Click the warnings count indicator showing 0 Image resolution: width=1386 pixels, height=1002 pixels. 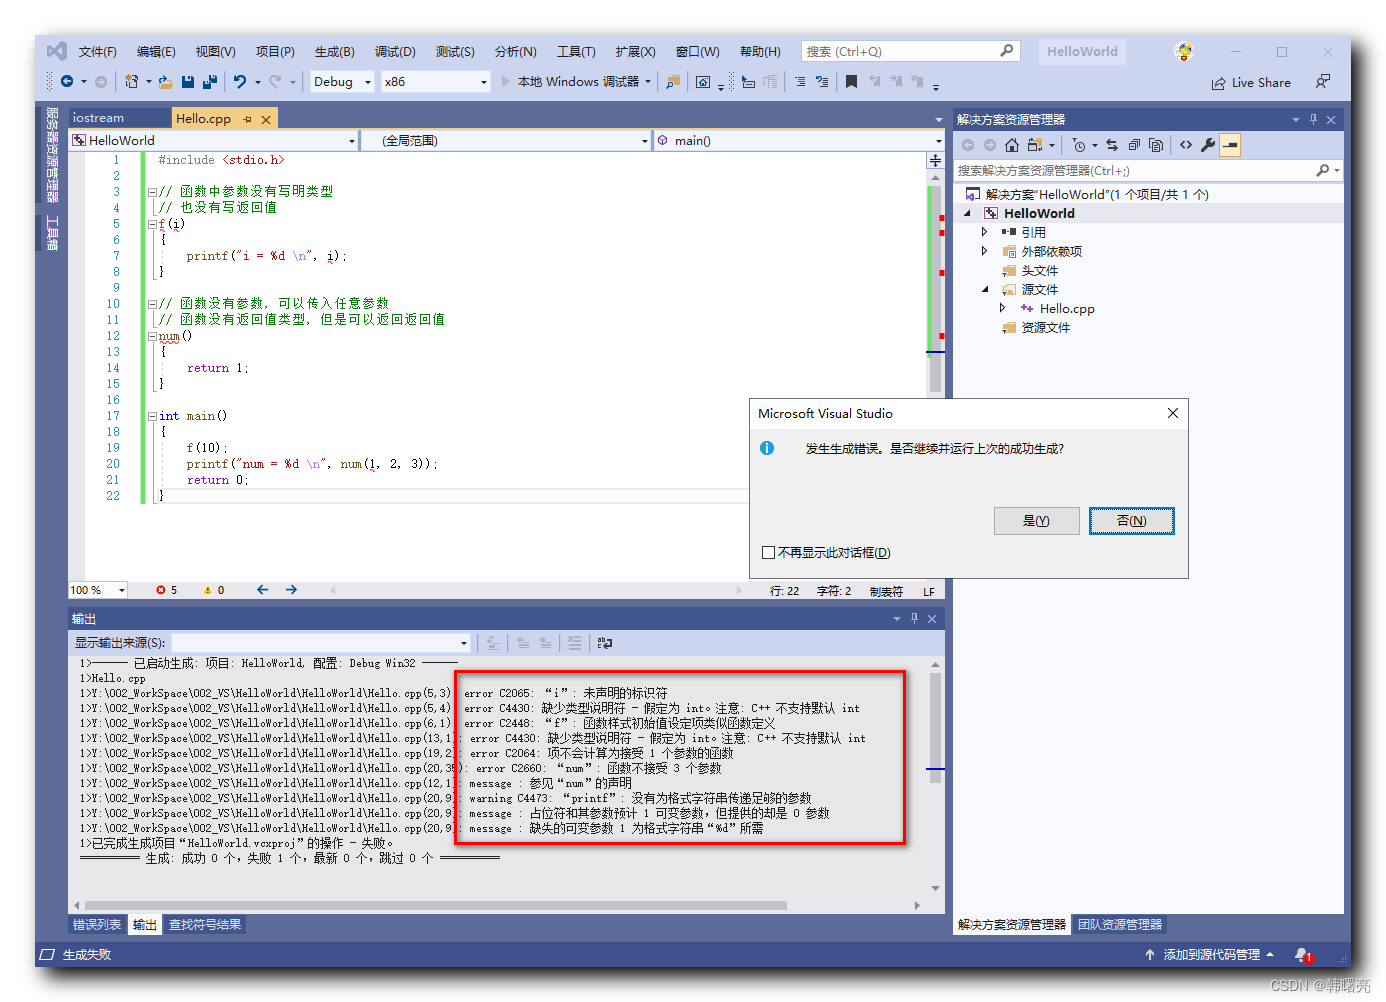pos(214,590)
